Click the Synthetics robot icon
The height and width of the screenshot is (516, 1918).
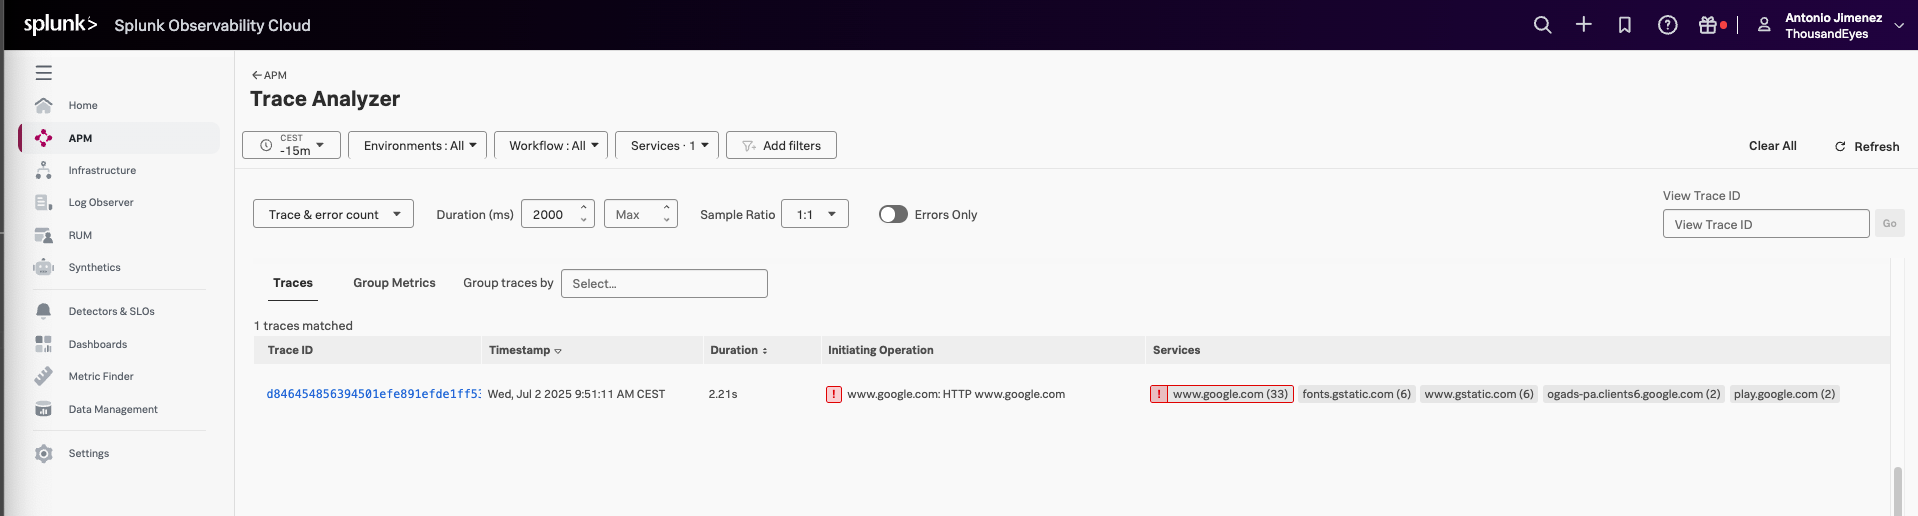pyautogui.click(x=43, y=267)
